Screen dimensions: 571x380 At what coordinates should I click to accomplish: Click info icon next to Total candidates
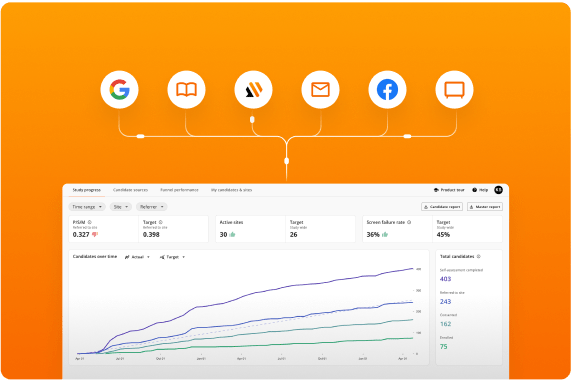click(x=479, y=257)
